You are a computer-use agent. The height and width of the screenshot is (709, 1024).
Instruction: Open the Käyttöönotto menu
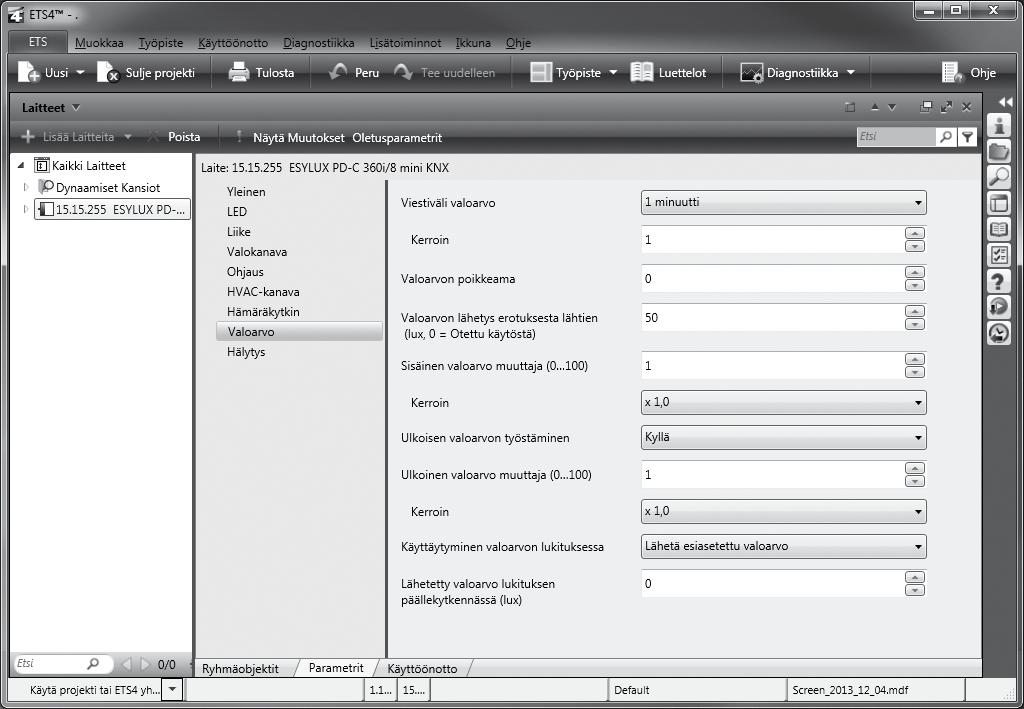(233, 43)
